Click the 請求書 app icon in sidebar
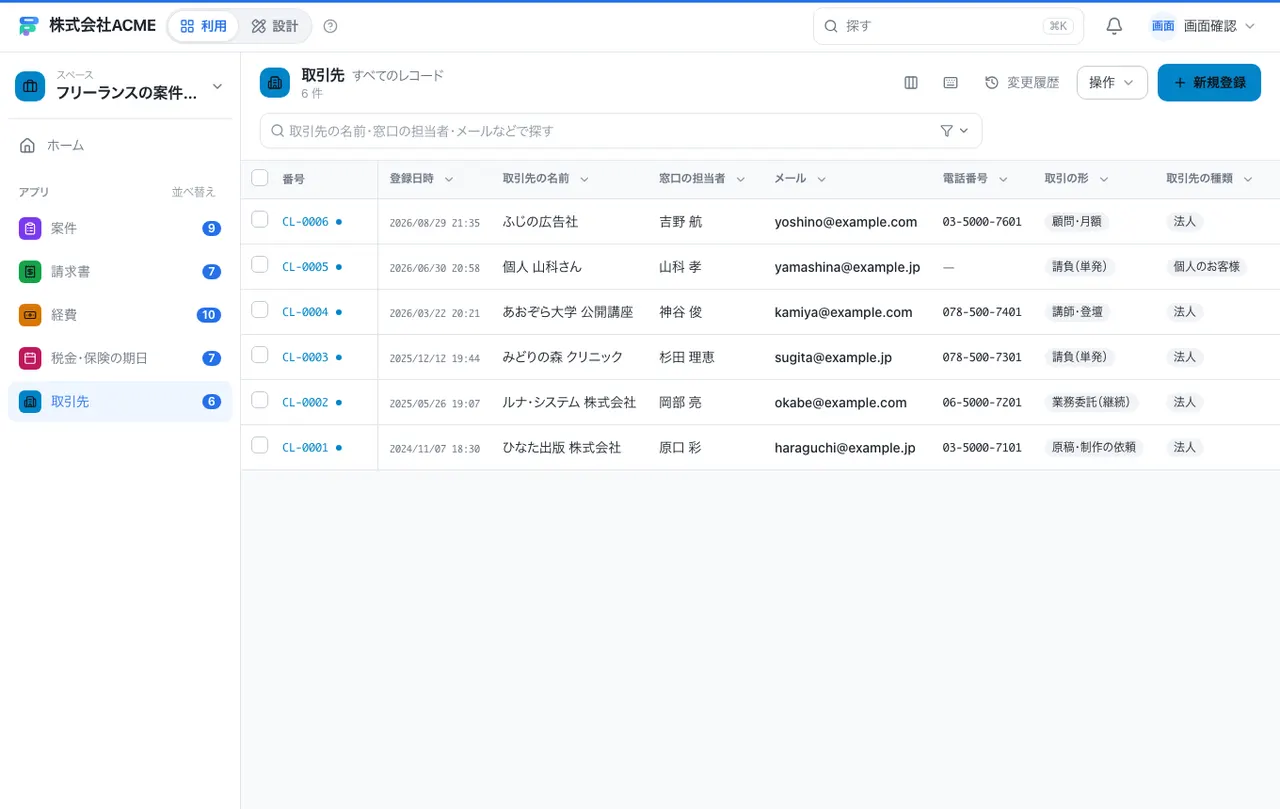Viewport: 1280px width, 809px height. pyautogui.click(x=30, y=271)
